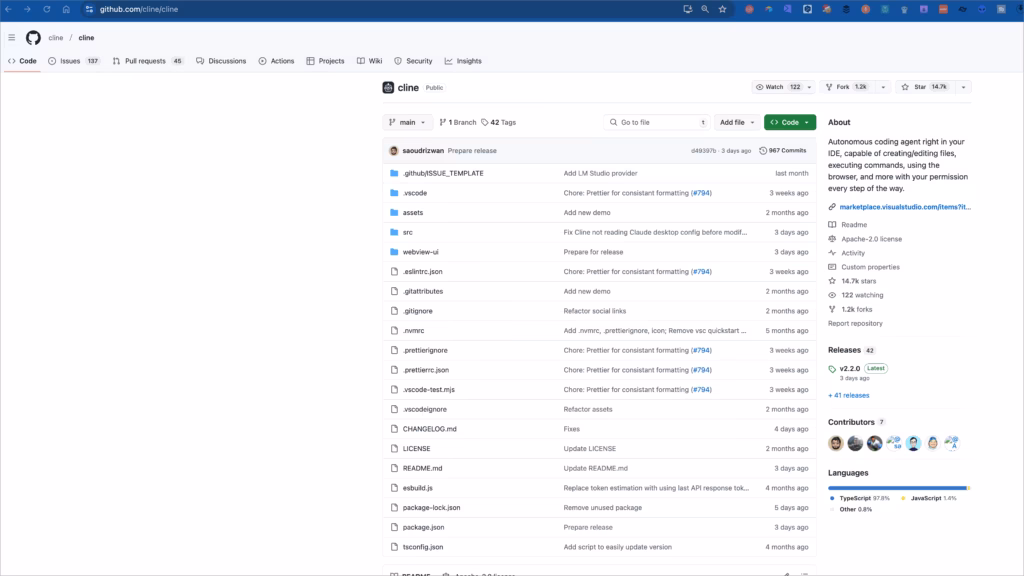The height and width of the screenshot is (576, 1024).
Task: Bookmark page with browser star icon
Action: (x=722, y=9)
